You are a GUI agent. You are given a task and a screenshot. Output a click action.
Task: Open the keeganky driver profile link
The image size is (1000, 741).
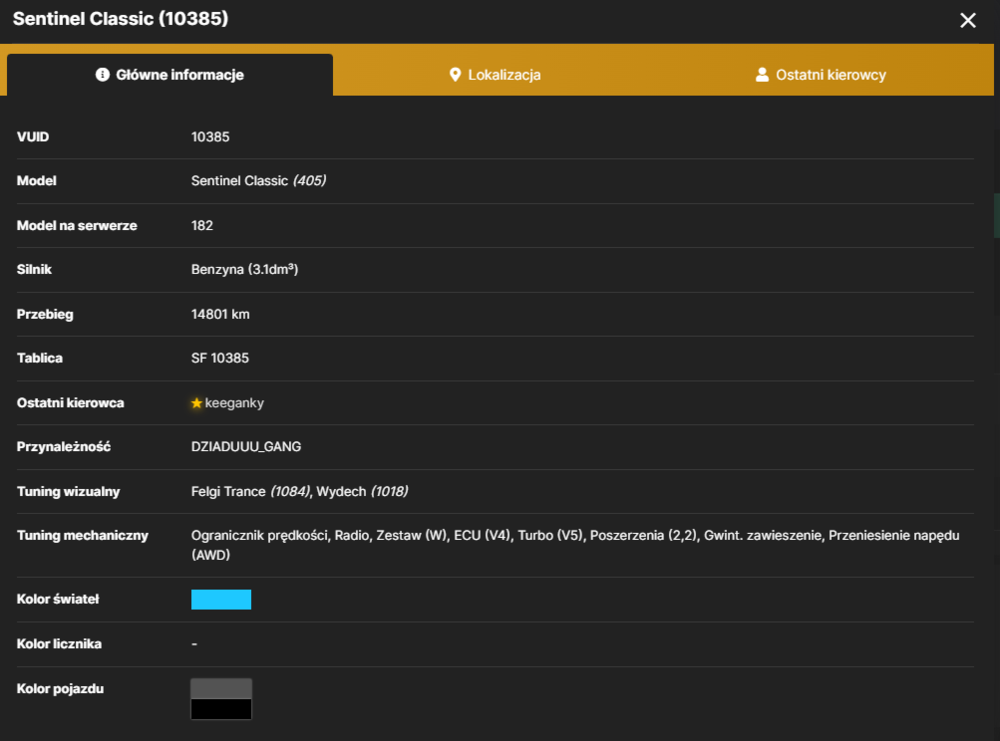click(234, 403)
